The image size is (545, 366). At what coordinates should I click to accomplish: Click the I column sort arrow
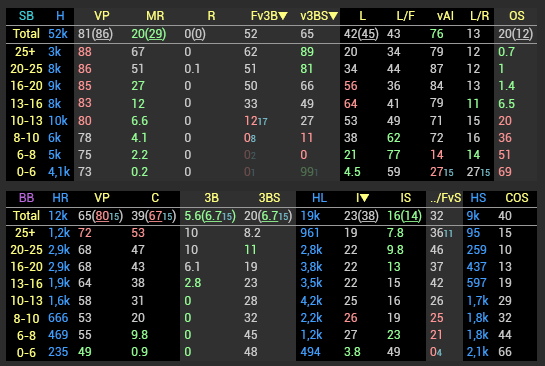pyautogui.click(x=364, y=198)
